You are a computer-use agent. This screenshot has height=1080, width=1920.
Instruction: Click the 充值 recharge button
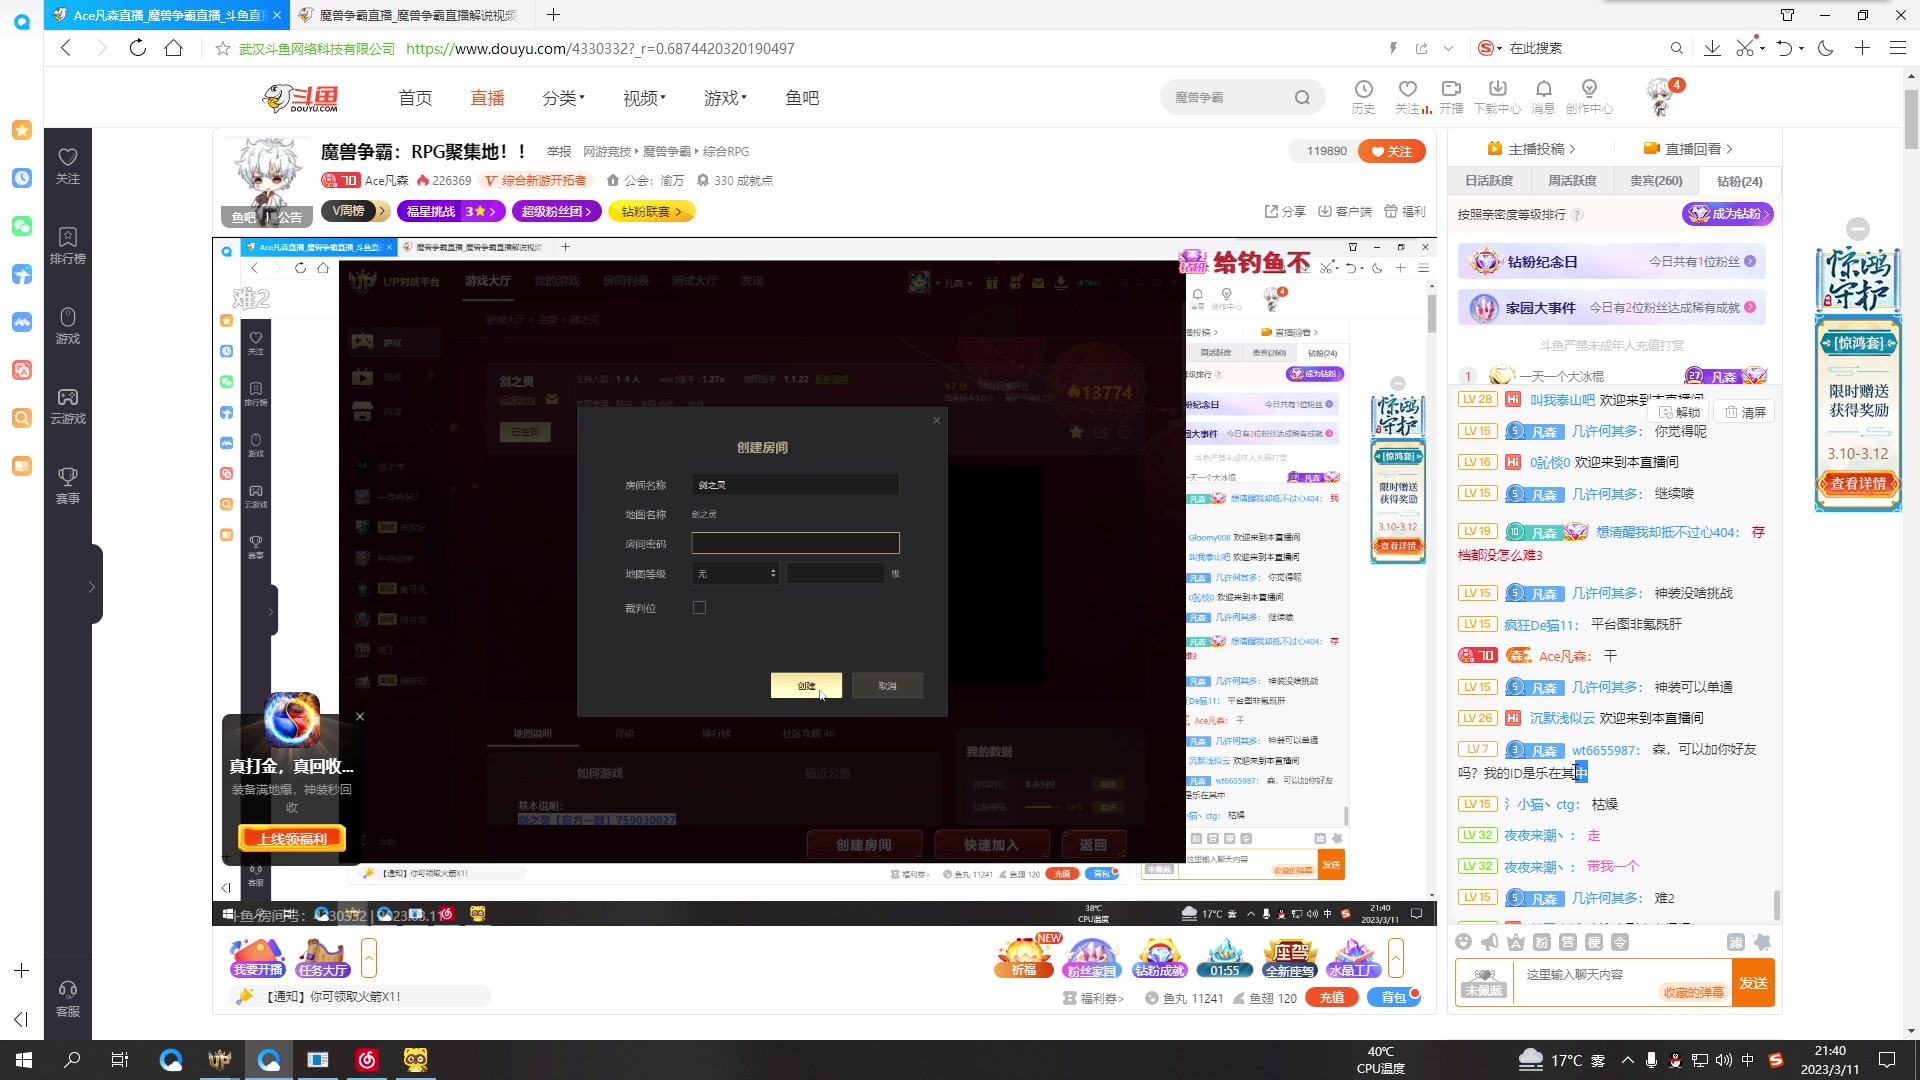[x=1332, y=997]
